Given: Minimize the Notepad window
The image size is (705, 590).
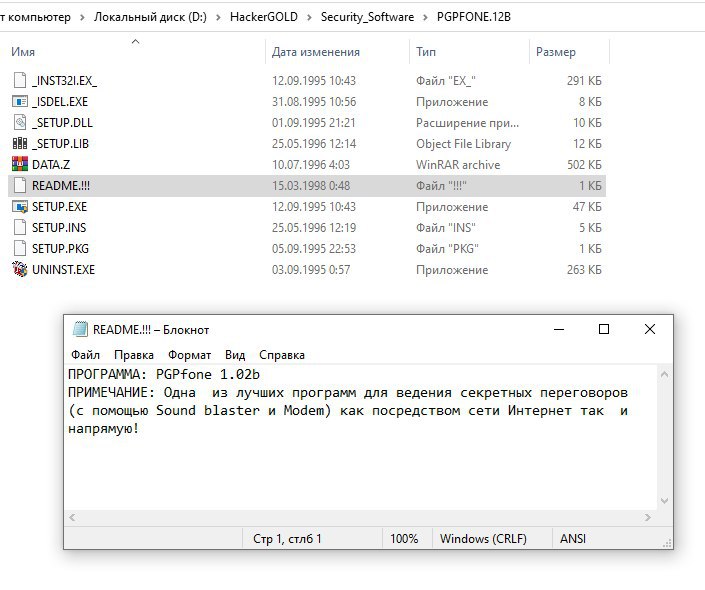Looking at the screenshot, I should click(x=559, y=329).
